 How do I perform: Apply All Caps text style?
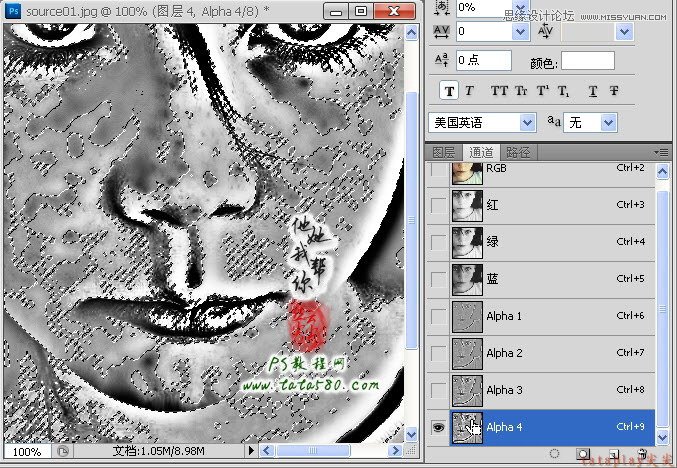[499, 91]
